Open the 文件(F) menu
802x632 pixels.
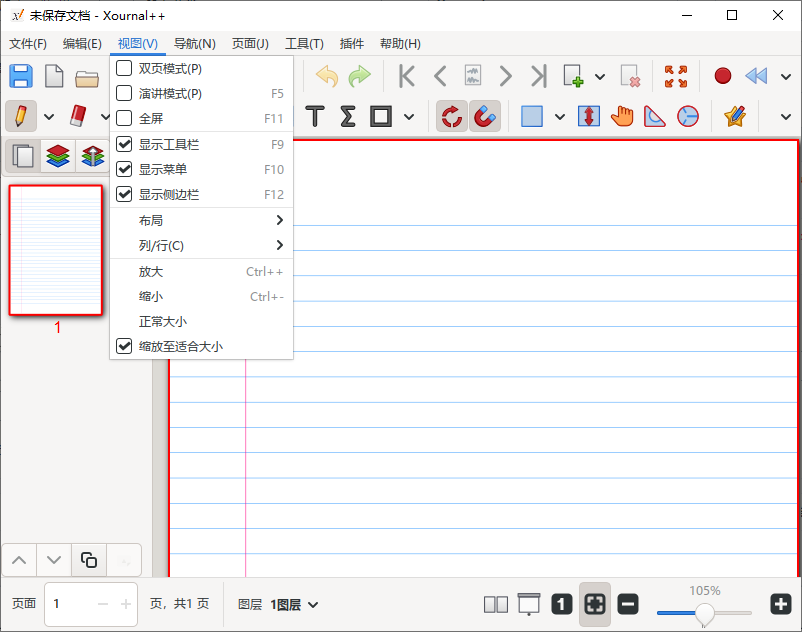pos(28,43)
